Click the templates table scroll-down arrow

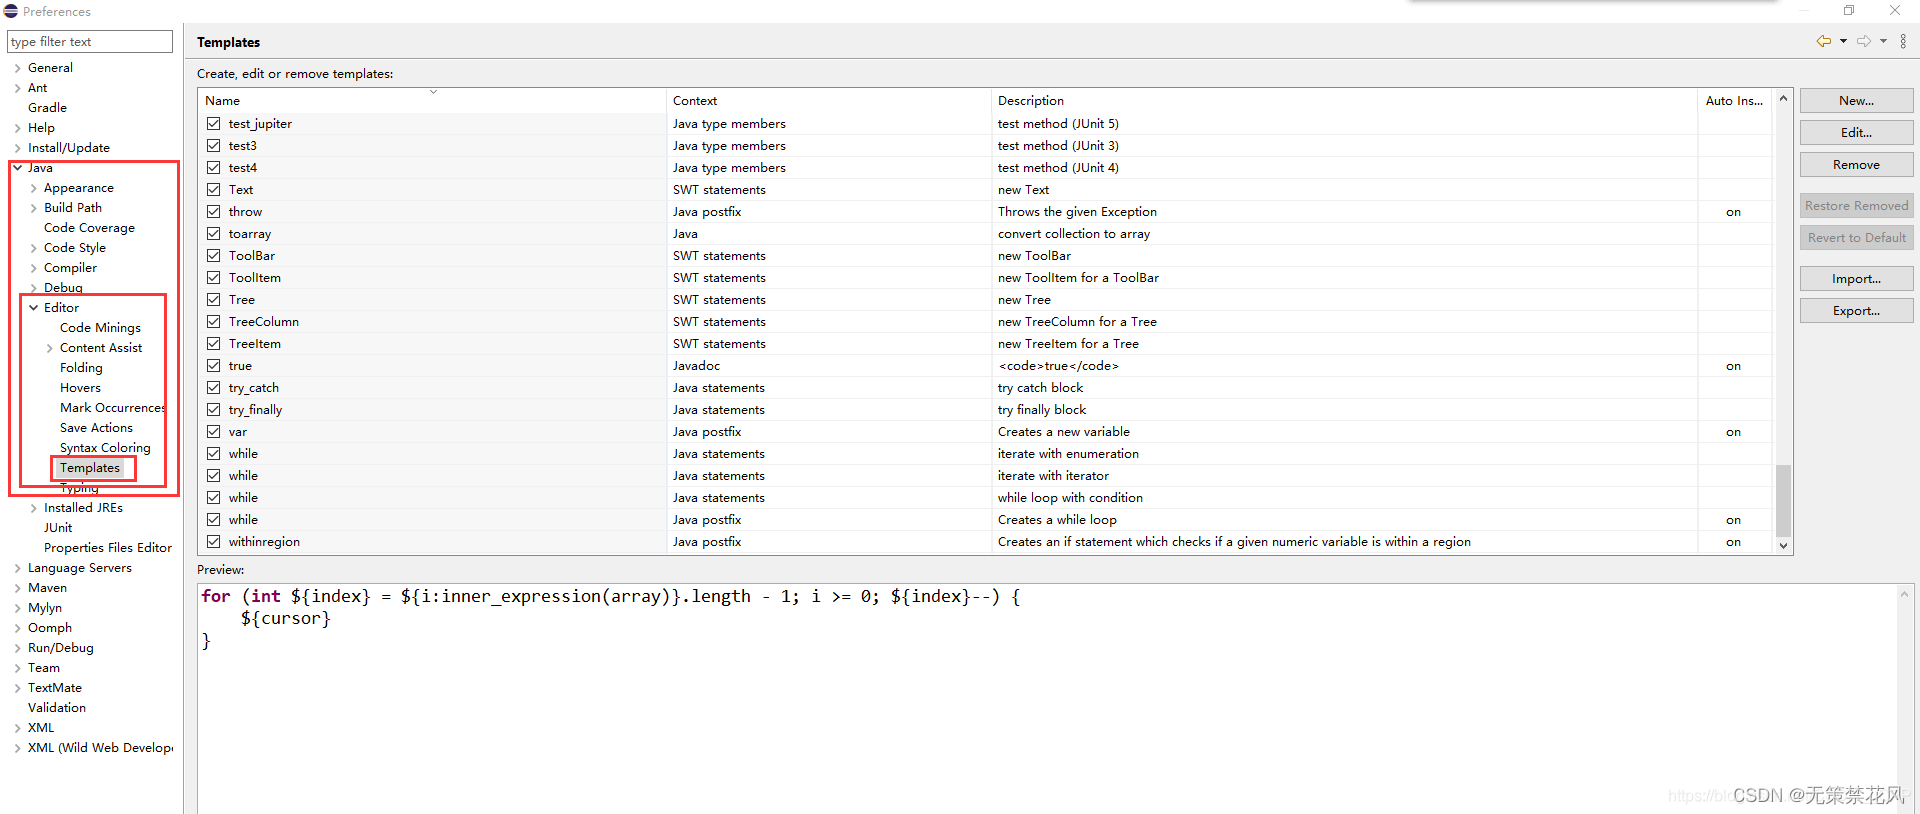[x=1783, y=546]
